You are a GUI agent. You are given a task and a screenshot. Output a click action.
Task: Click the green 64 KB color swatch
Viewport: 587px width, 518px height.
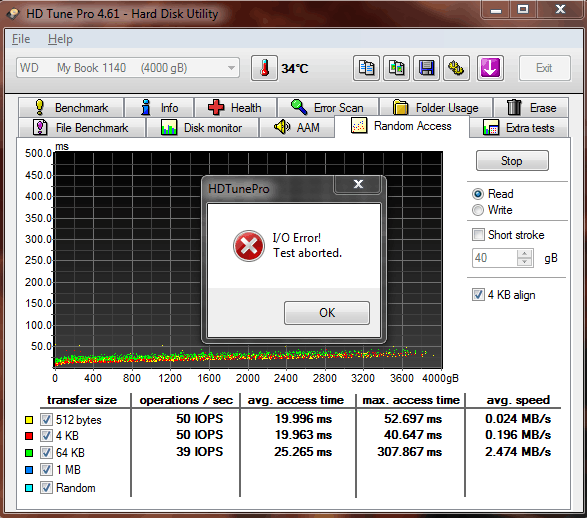tap(29, 453)
